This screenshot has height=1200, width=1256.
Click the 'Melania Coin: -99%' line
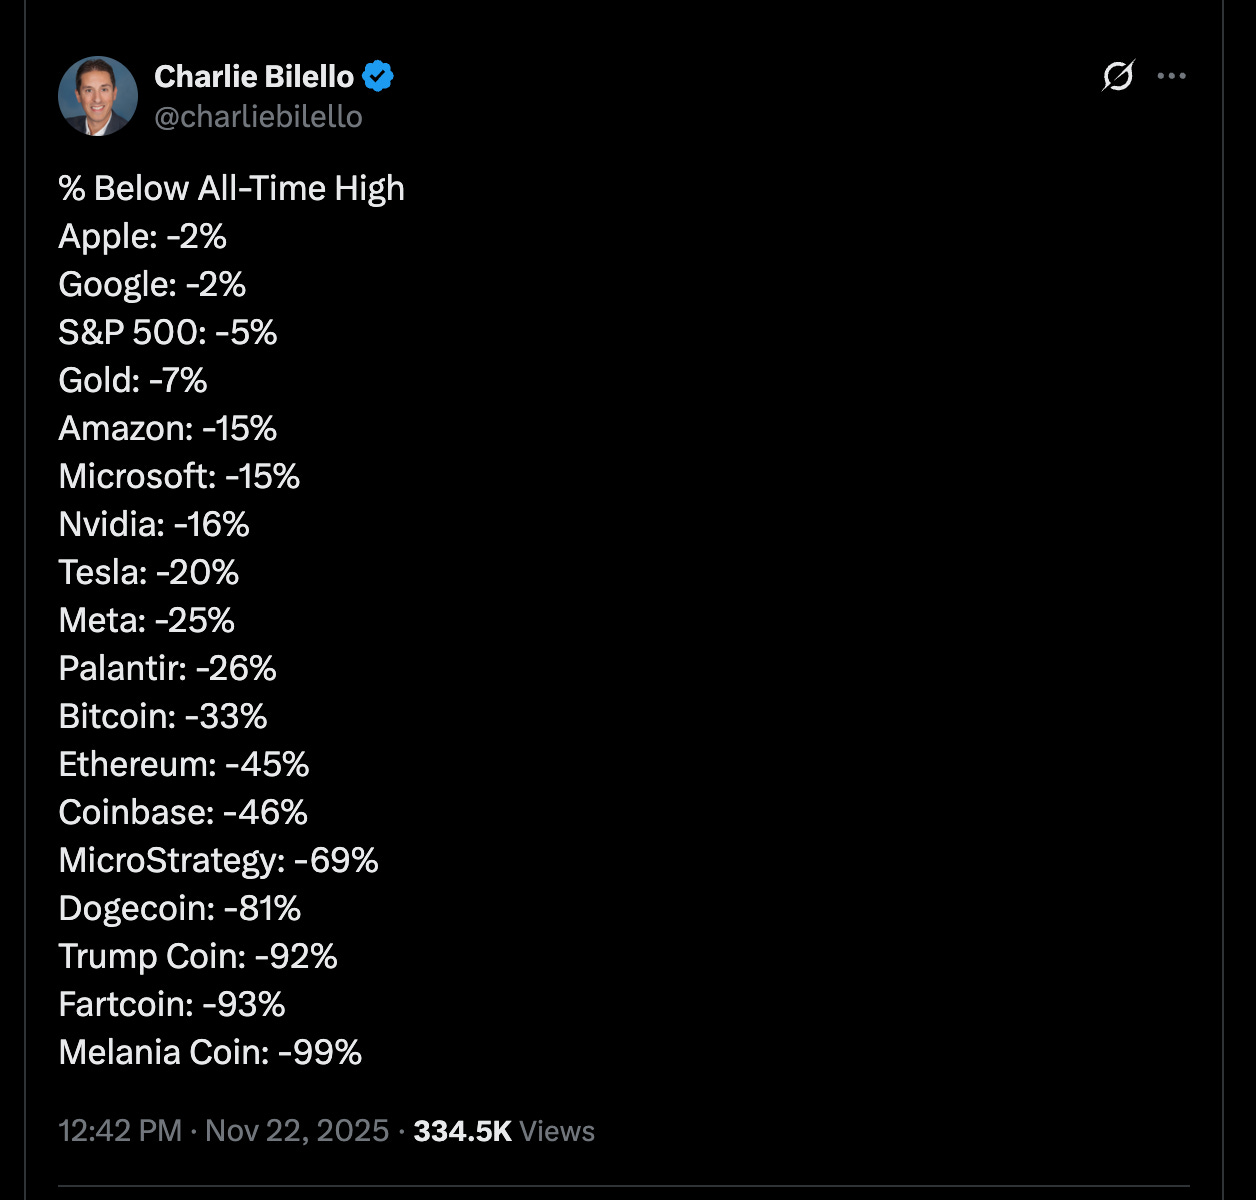click(x=210, y=1052)
